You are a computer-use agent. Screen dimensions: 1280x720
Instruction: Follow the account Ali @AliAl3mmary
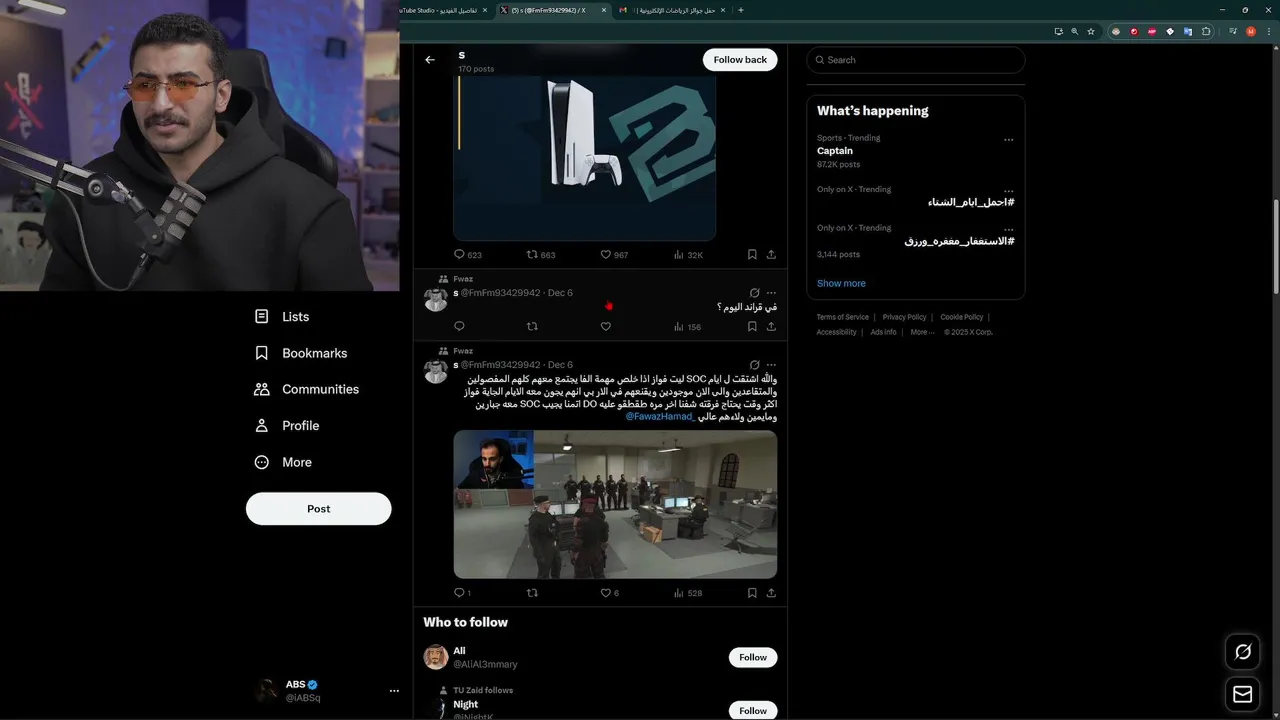click(753, 657)
